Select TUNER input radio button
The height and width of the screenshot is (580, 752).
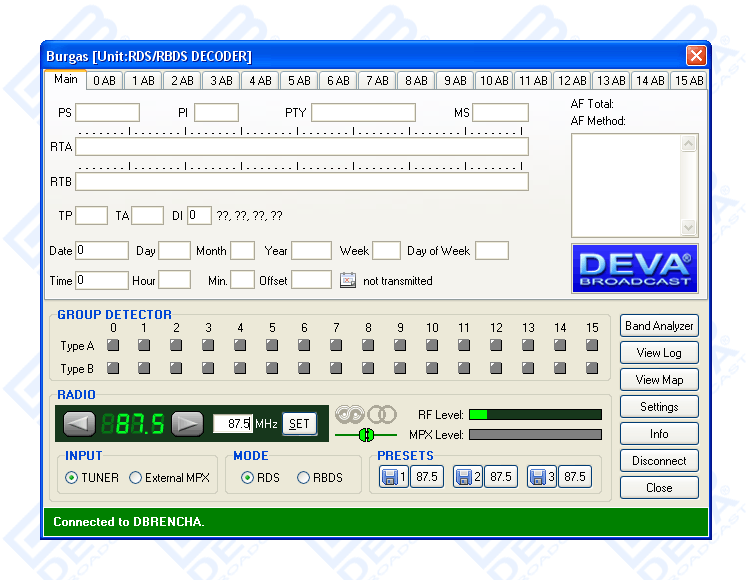tap(71, 478)
